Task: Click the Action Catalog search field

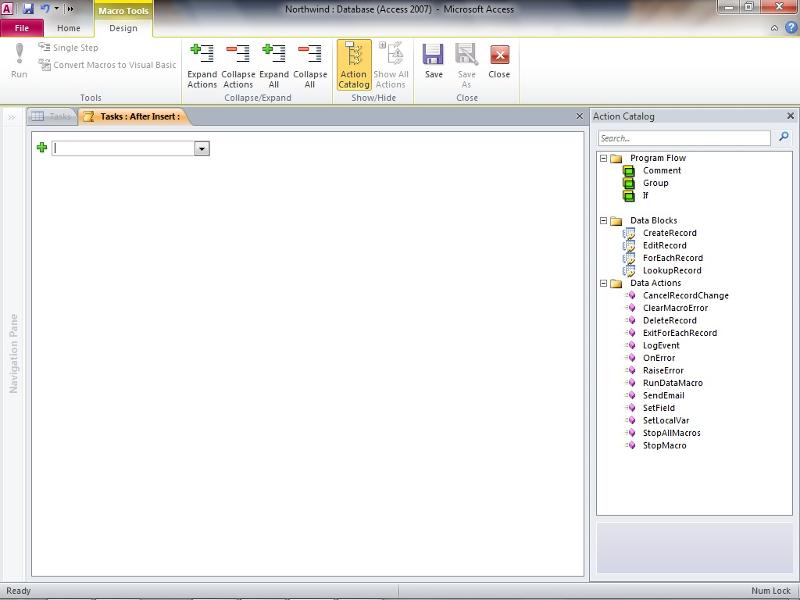Action: pyautogui.click(x=684, y=138)
